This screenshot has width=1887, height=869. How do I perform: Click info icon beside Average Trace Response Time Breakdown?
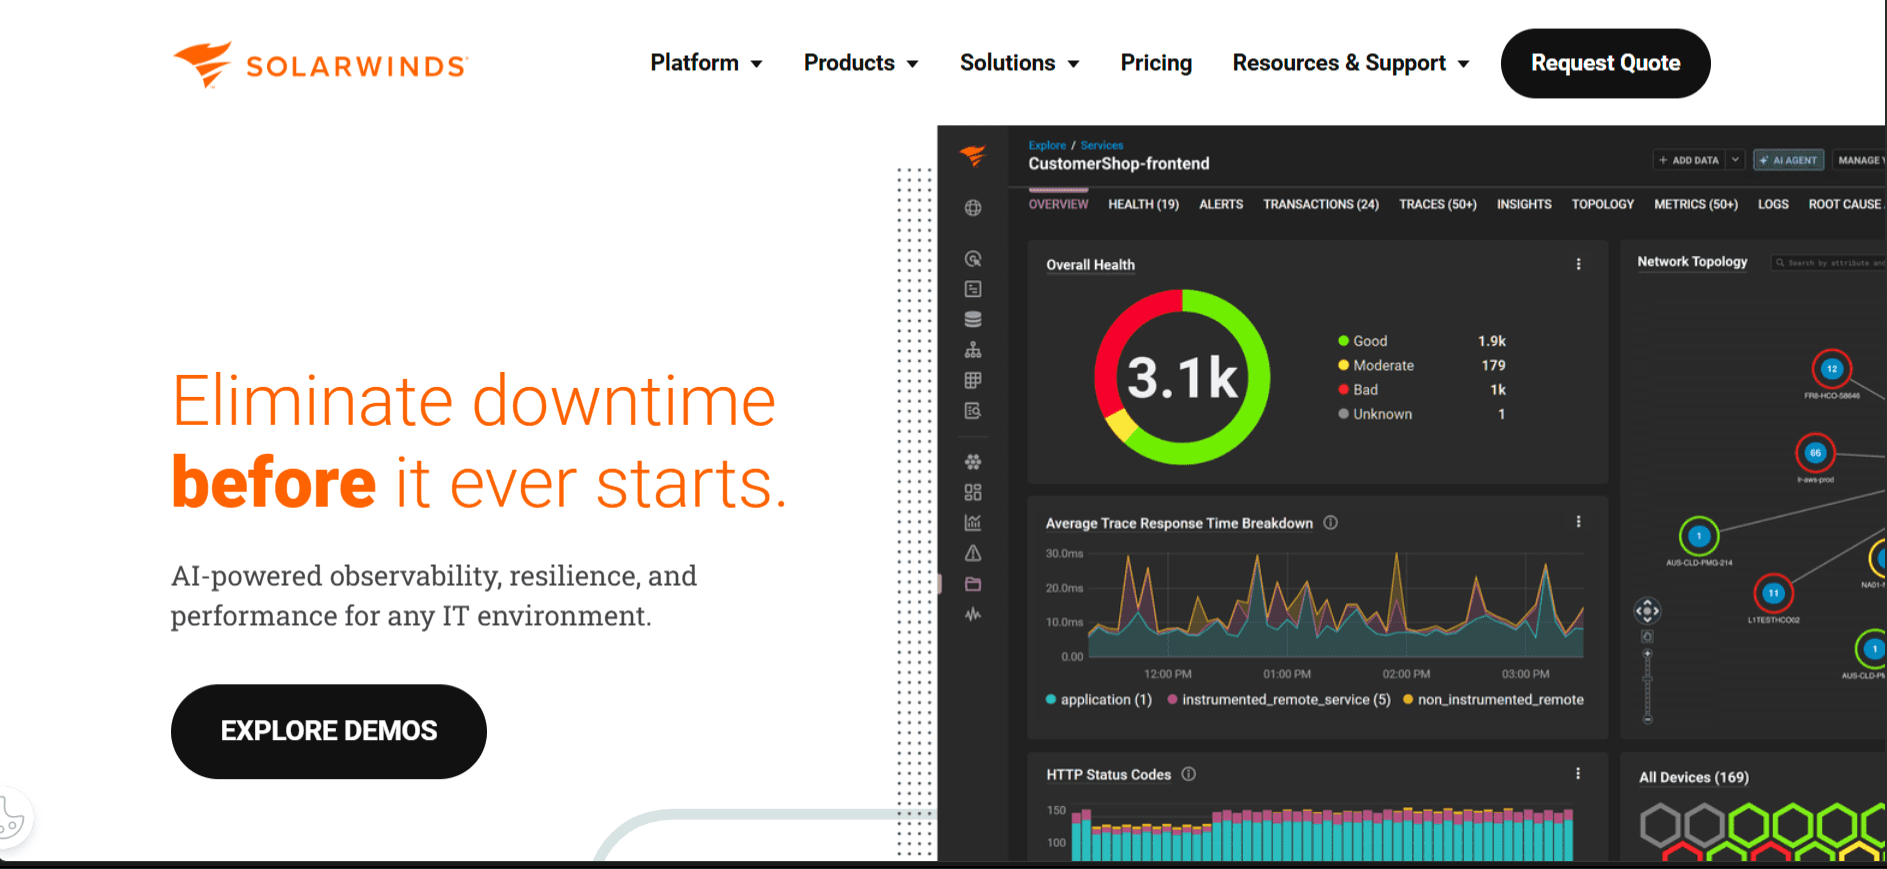tap(1331, 523)
